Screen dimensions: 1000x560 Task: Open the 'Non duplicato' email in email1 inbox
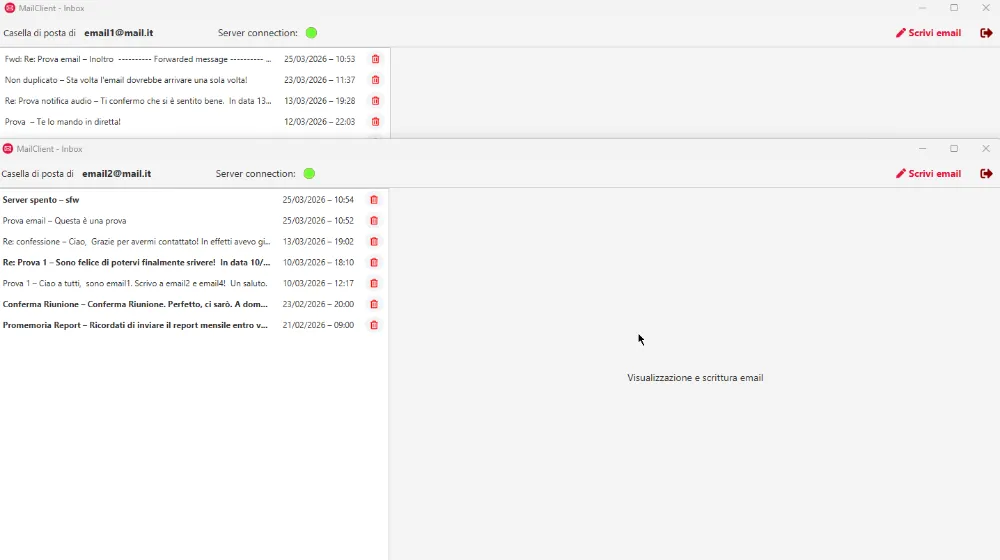(195, 80)
